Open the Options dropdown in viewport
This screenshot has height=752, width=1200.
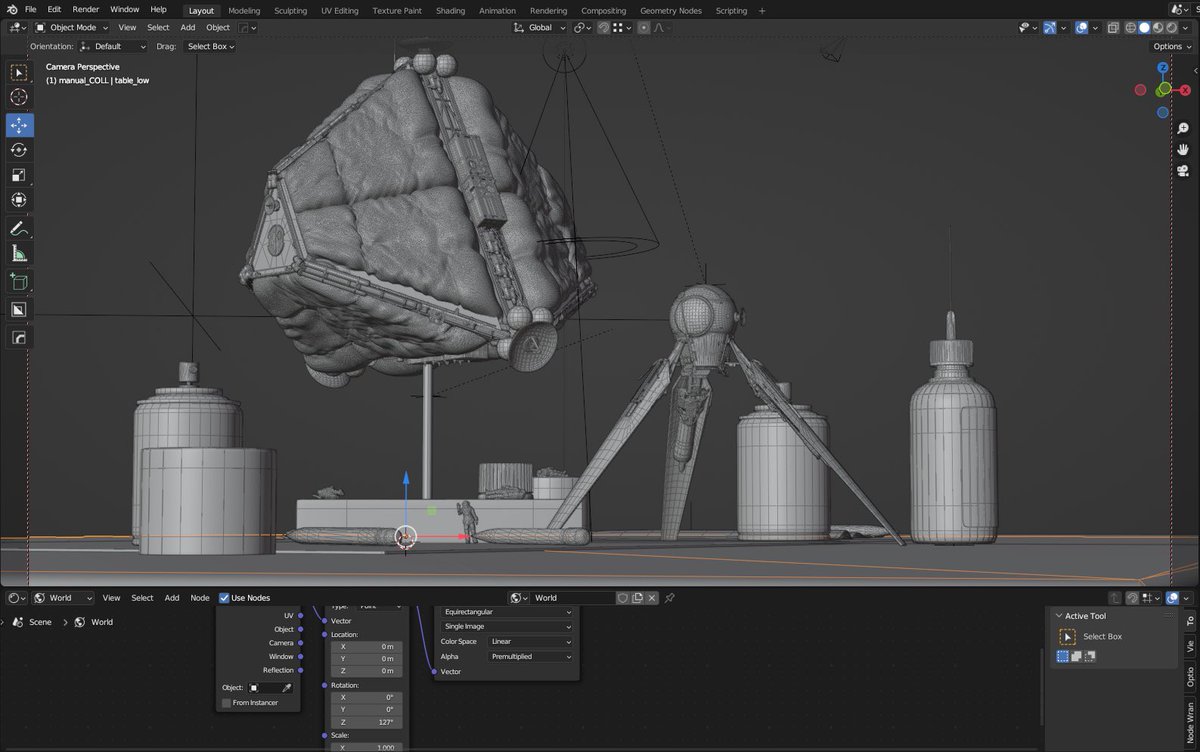[x=1171, y=46]
